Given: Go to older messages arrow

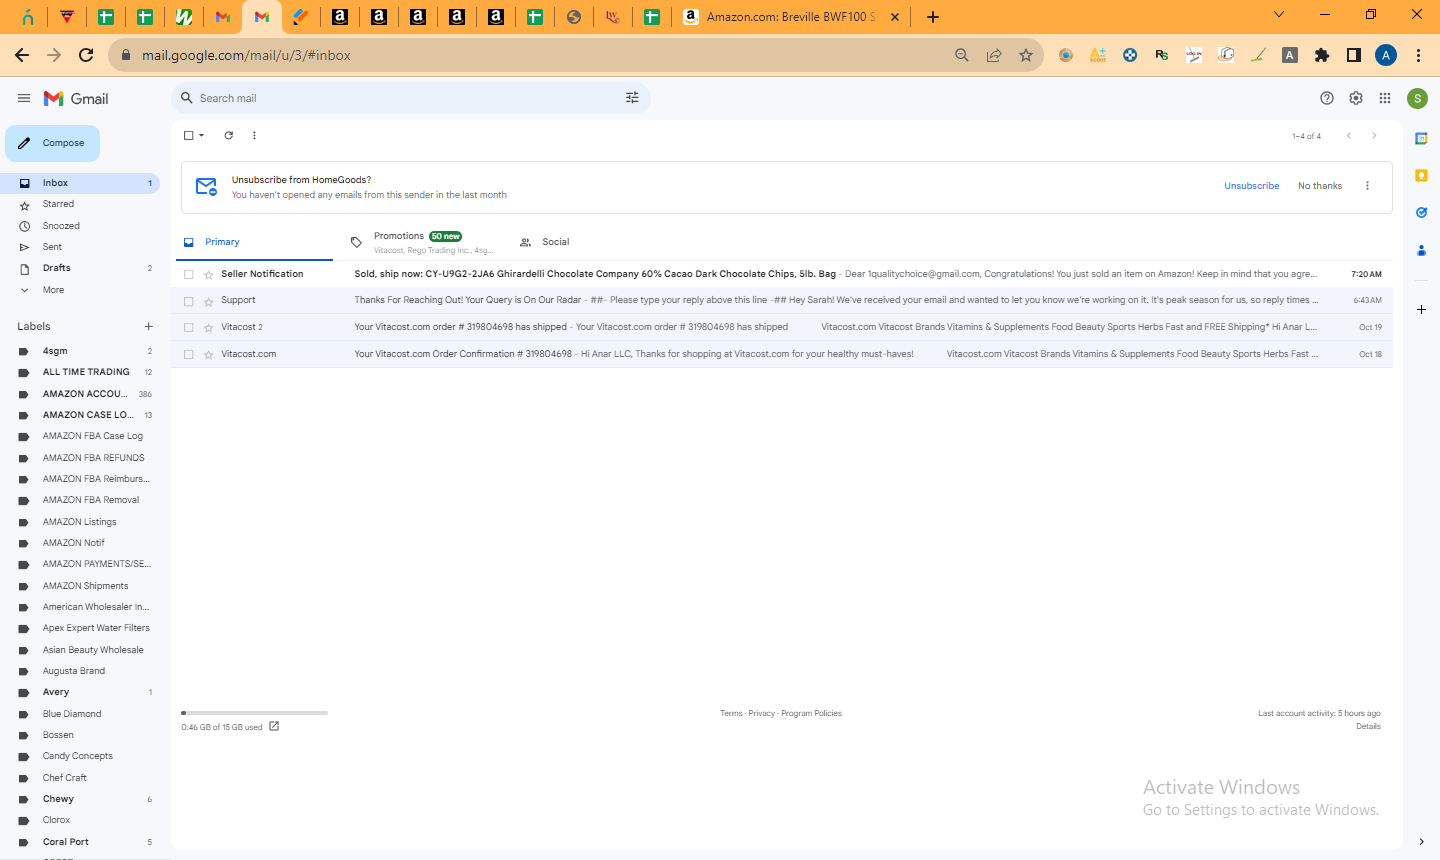Looking at the screenshot, I should point(1374,136).
